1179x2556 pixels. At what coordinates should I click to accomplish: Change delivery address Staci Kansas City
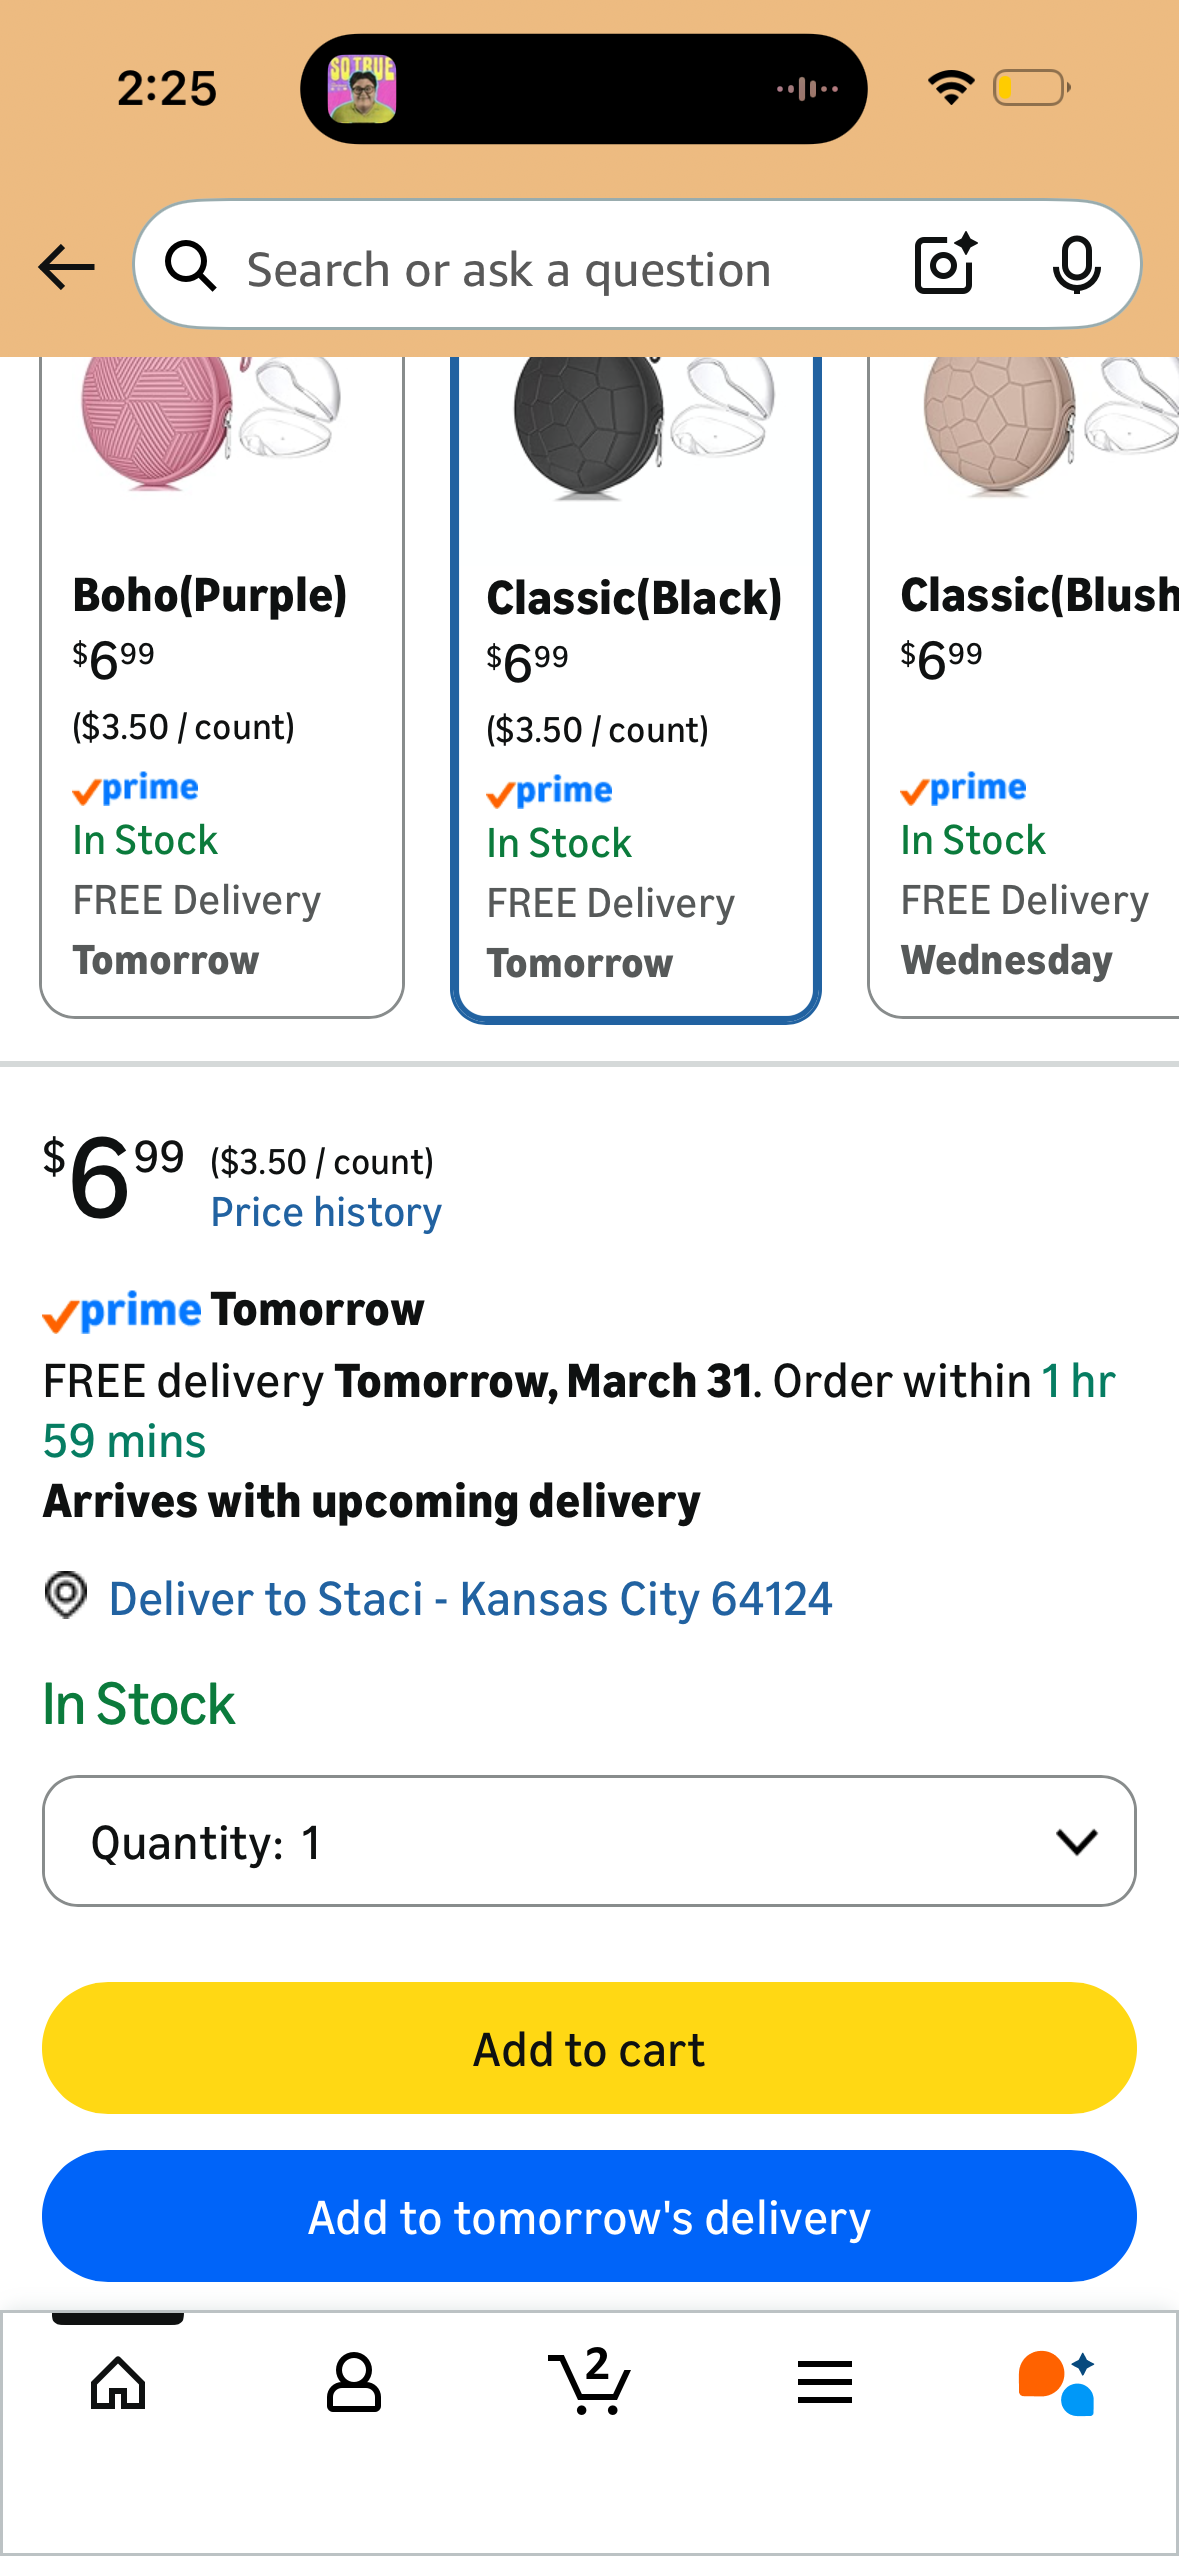pyautogui.click(x=470, y=1598)
